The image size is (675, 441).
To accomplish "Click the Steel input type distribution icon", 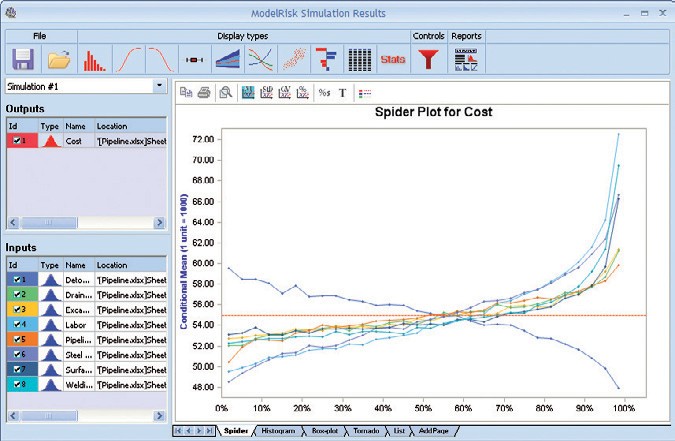I will [x=50, y=354].
